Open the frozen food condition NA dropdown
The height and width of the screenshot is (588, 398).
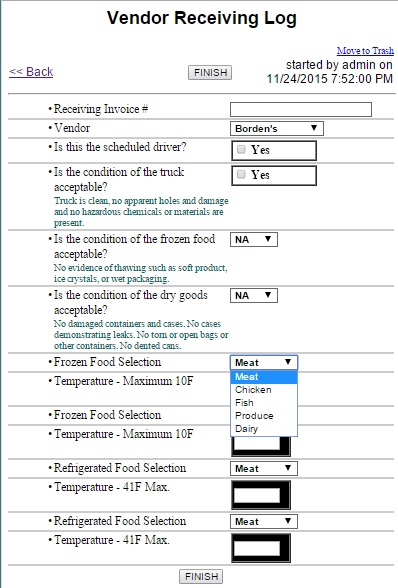tap(254, 239)
